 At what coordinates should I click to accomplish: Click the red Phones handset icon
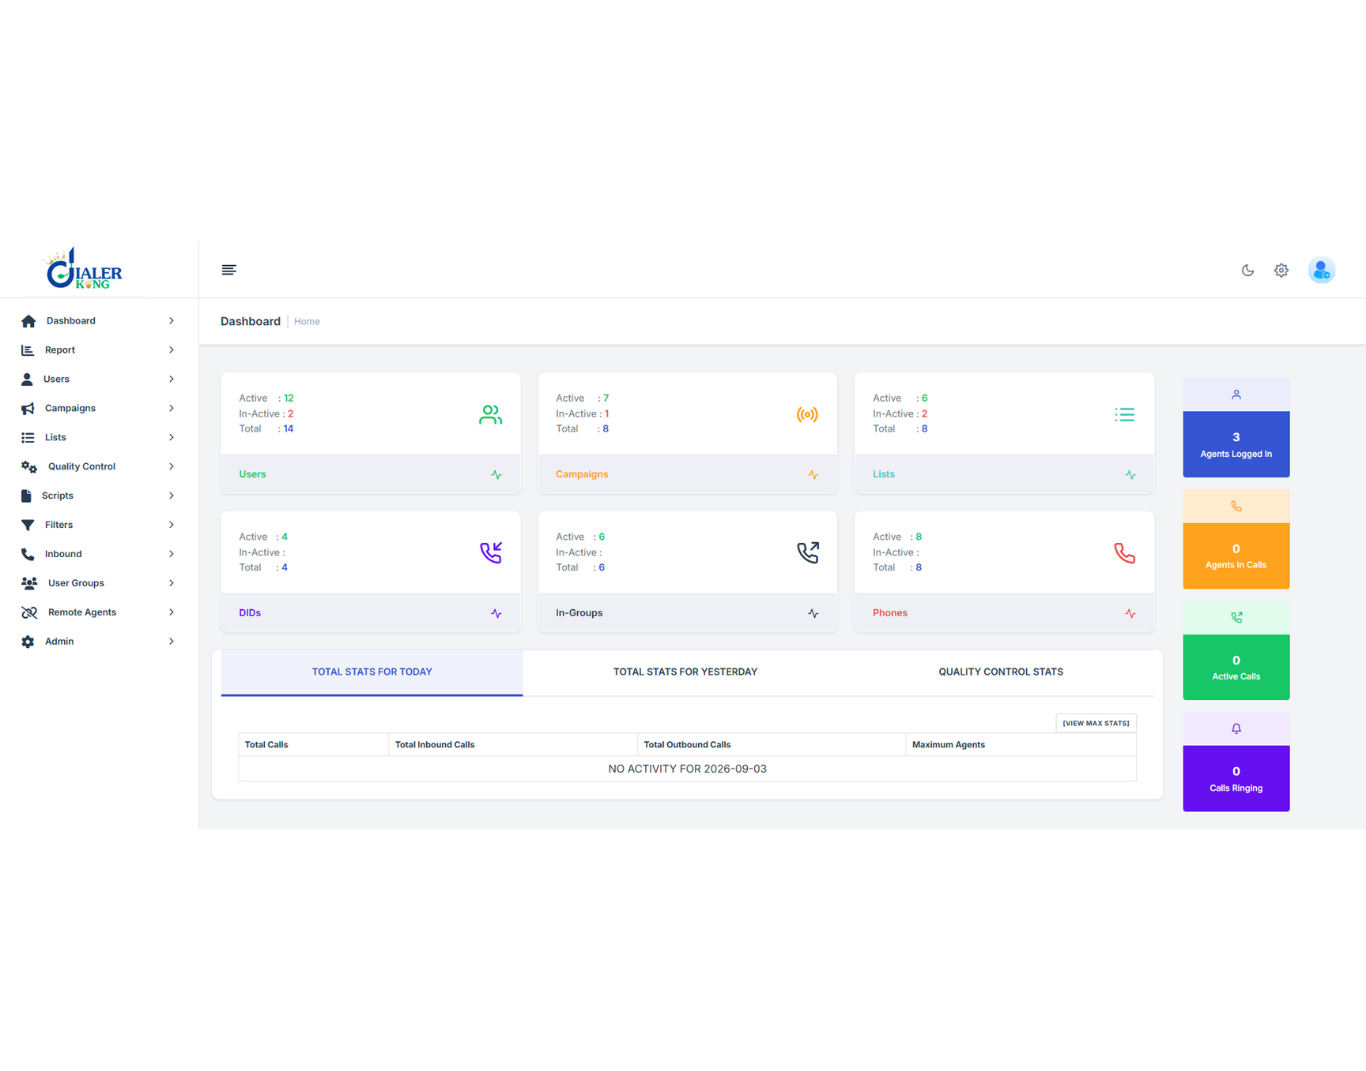point(1125,553)
